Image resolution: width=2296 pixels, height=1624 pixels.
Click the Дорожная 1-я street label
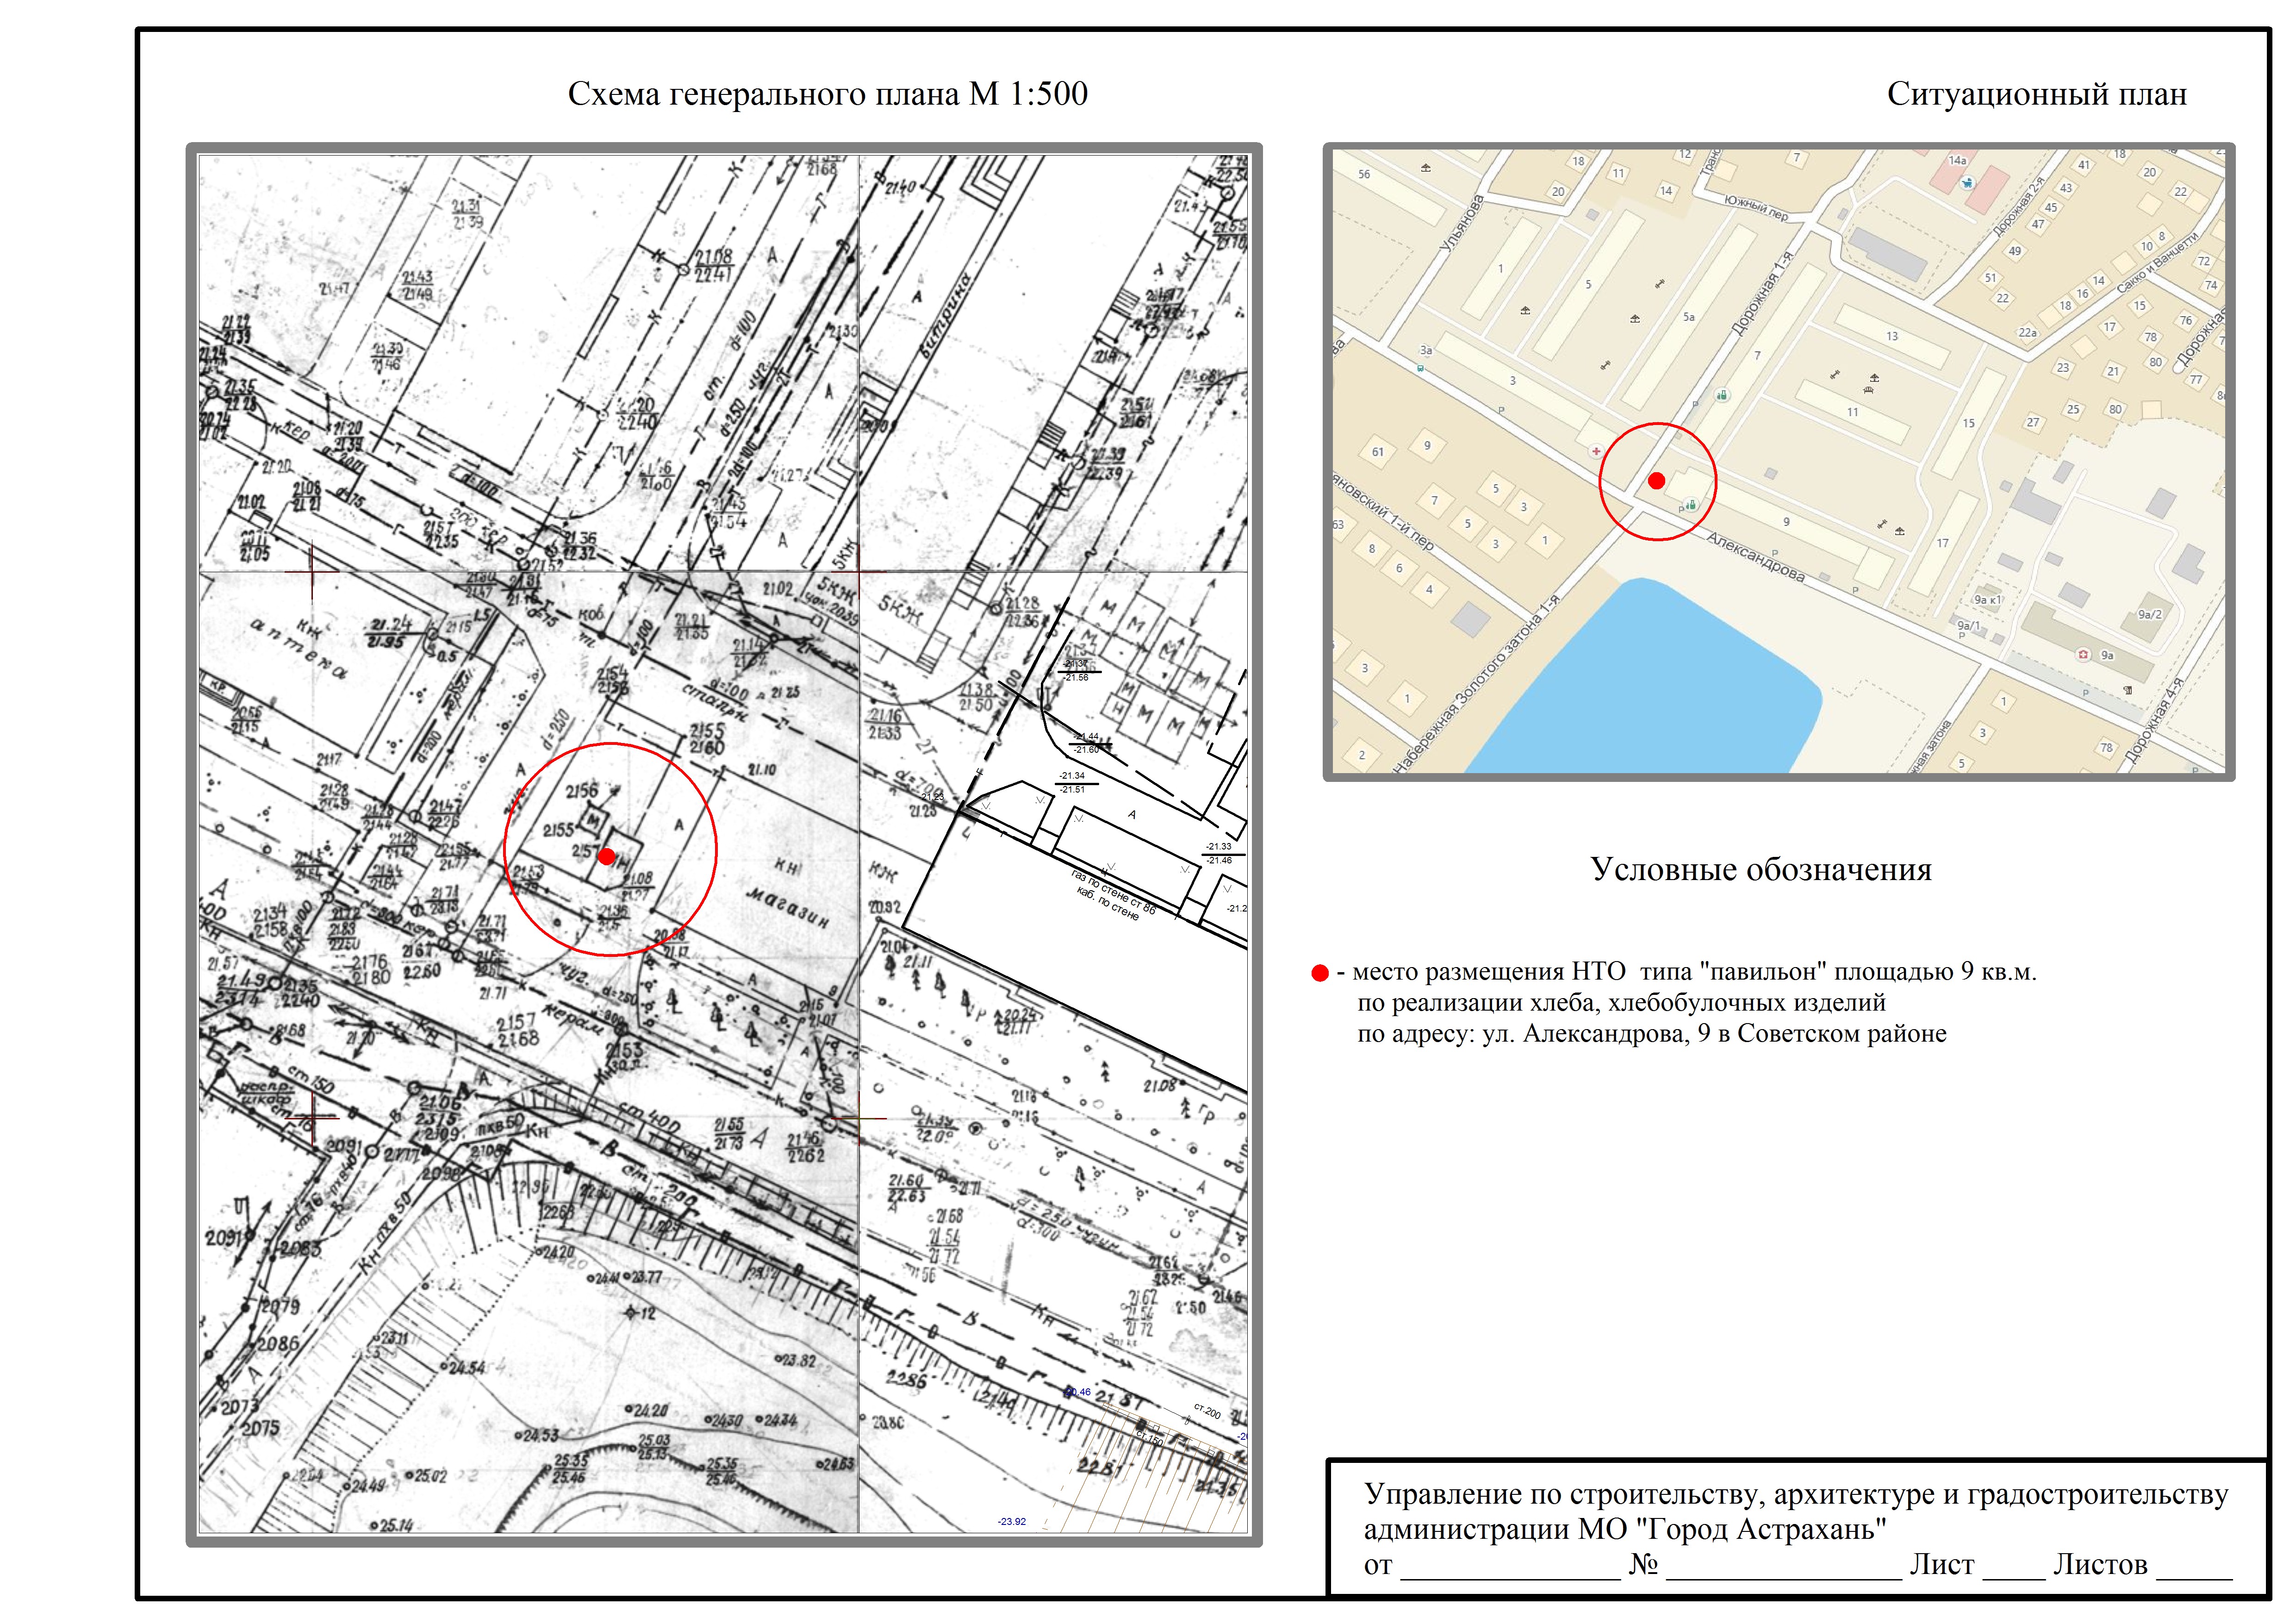1762,295
